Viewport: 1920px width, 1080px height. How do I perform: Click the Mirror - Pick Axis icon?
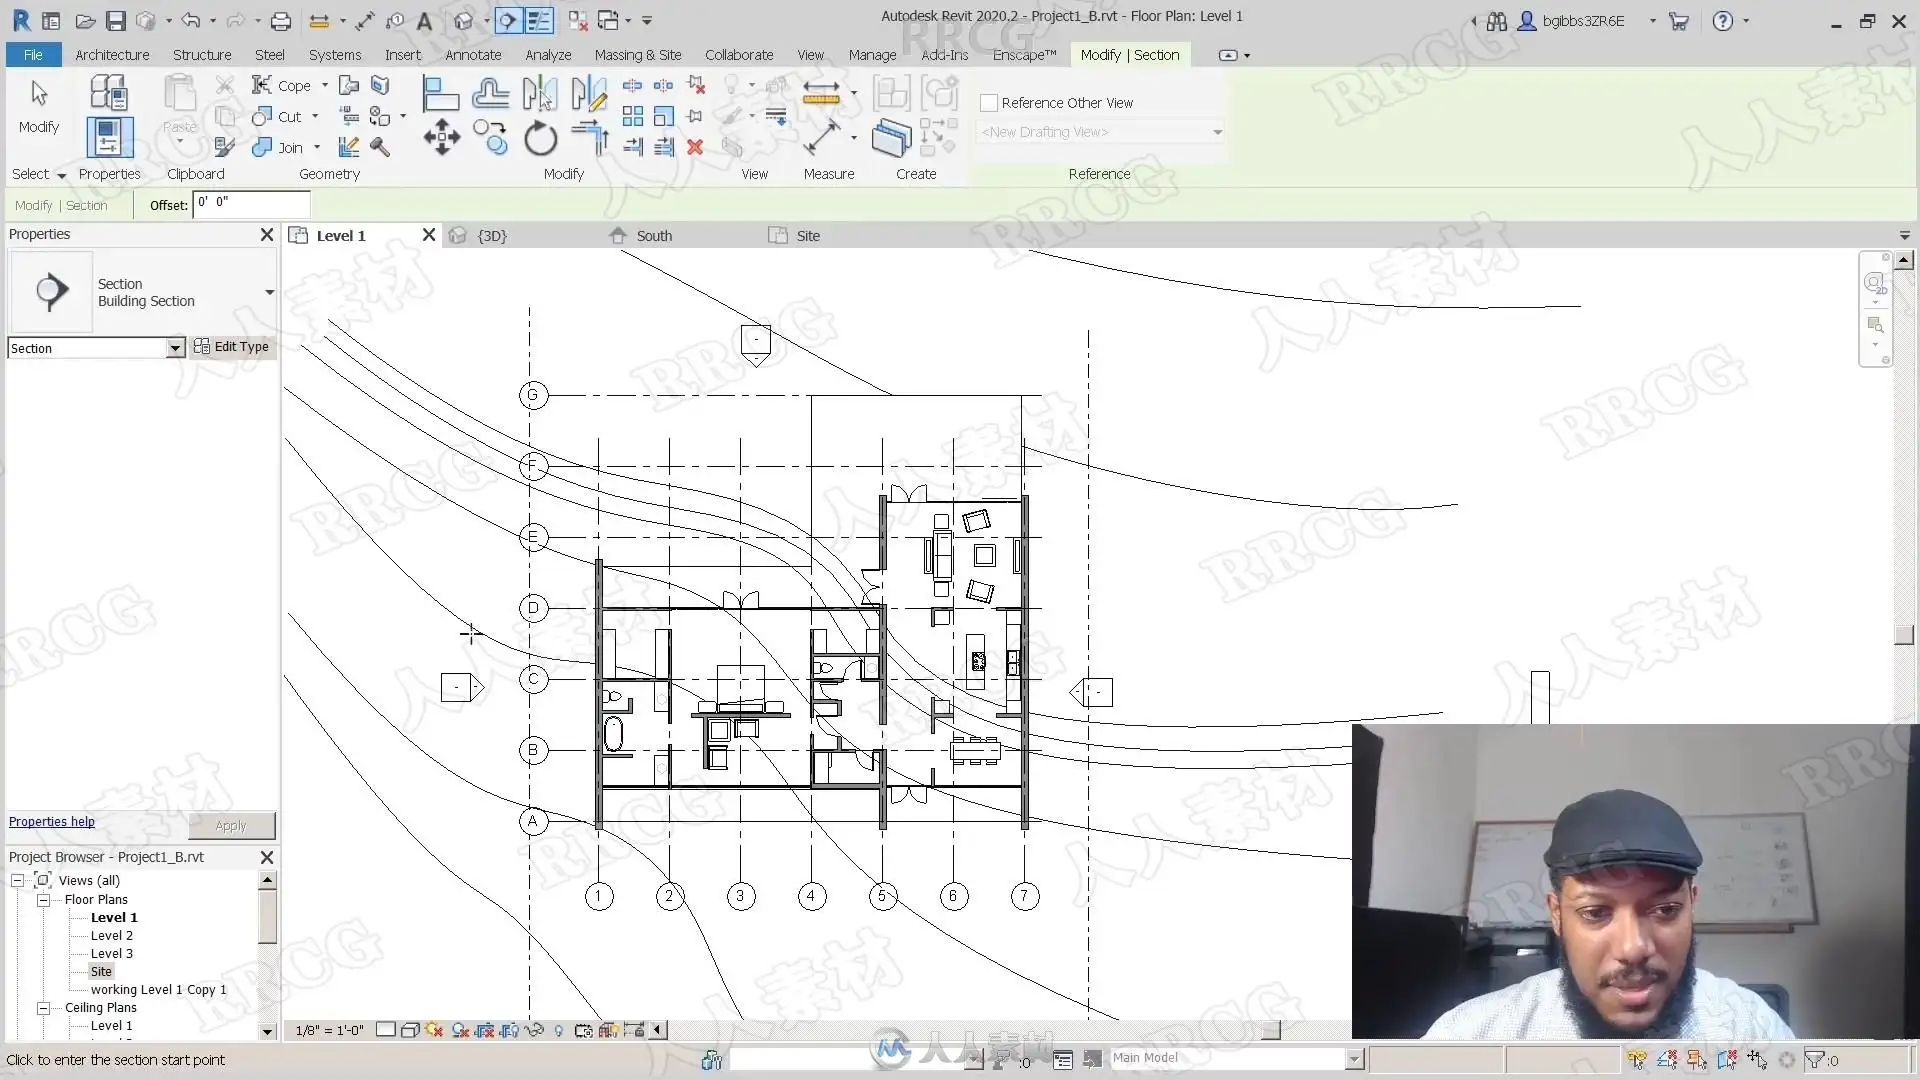coord(540,93)
